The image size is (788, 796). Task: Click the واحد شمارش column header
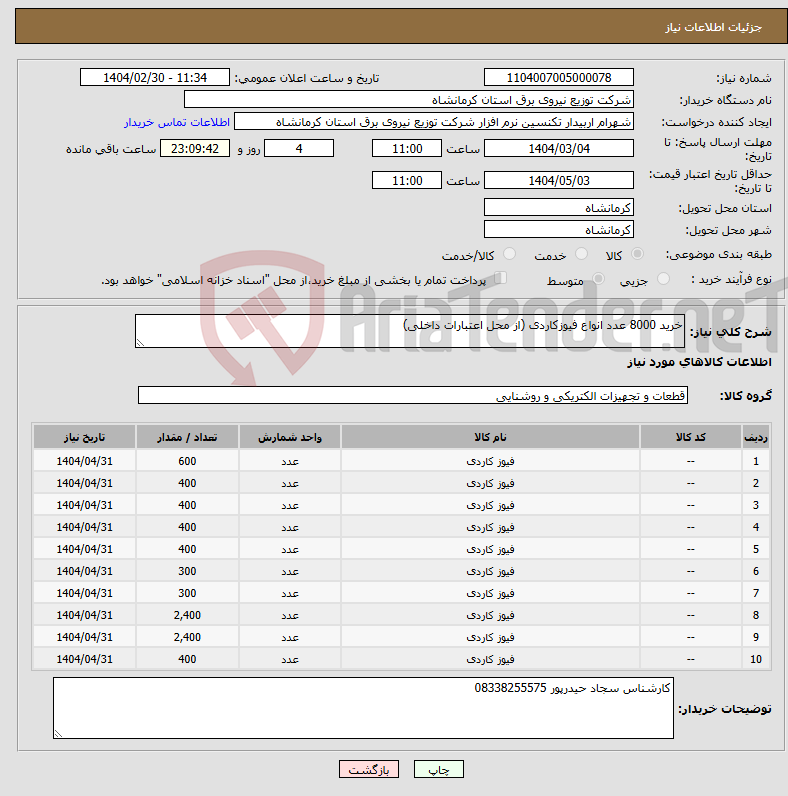[290, 437]
